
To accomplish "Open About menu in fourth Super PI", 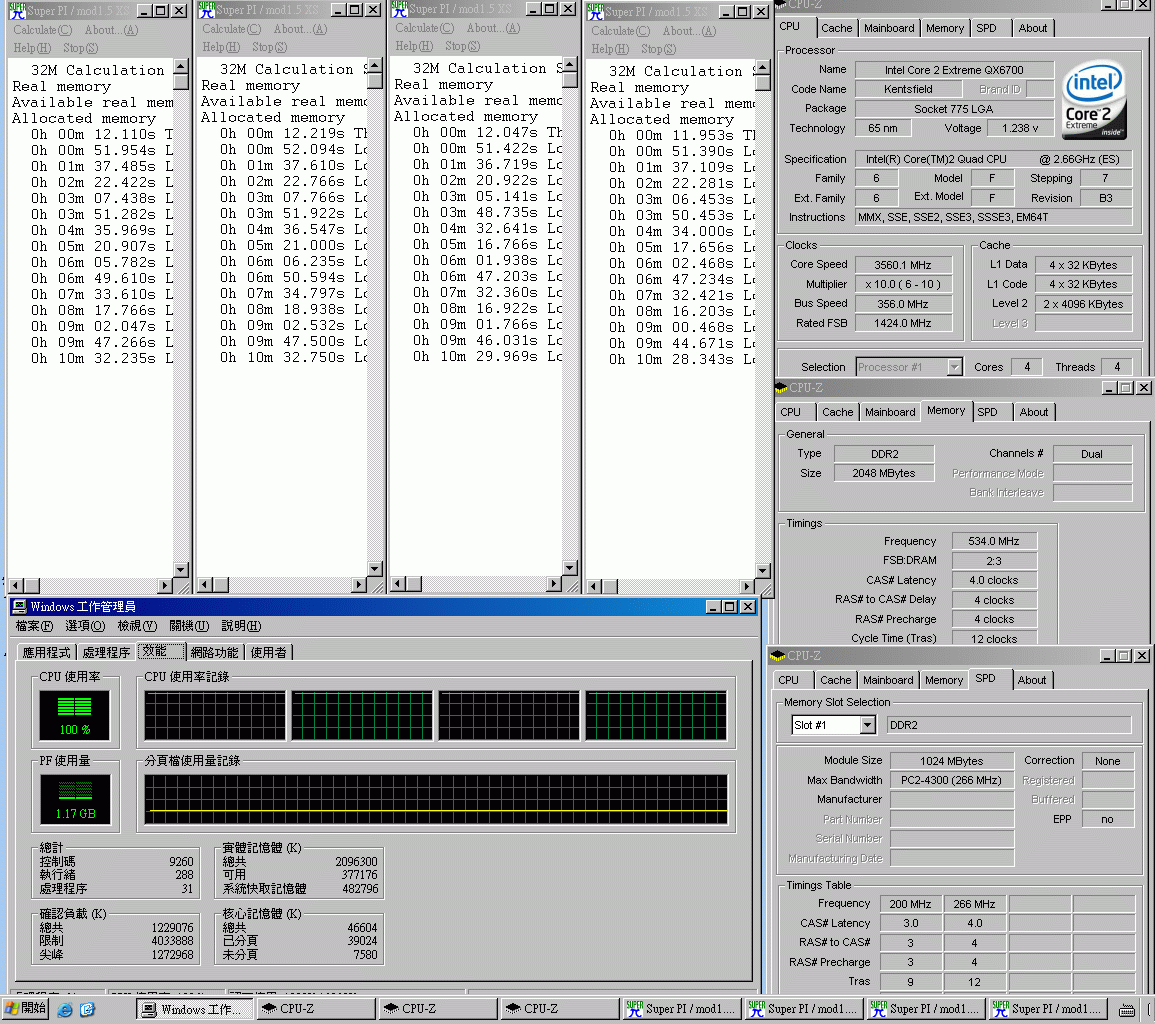I will click(689, 31).
